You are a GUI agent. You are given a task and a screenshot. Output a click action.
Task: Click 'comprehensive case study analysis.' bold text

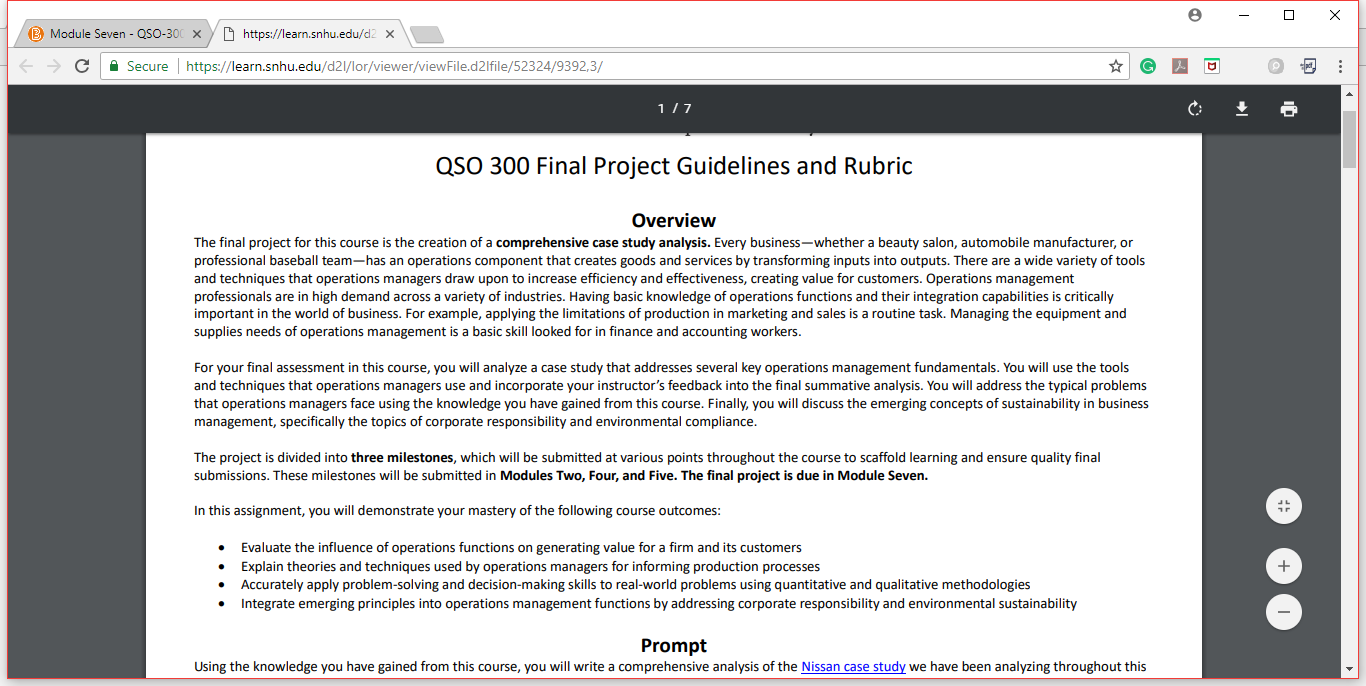(603, 242)
